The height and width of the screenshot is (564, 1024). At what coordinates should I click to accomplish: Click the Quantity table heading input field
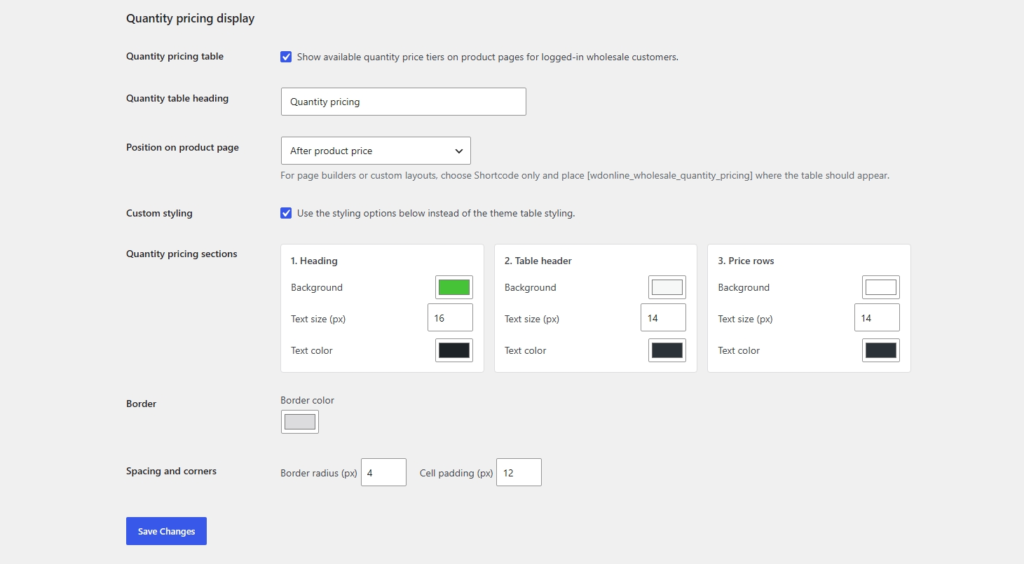(404, 102)
